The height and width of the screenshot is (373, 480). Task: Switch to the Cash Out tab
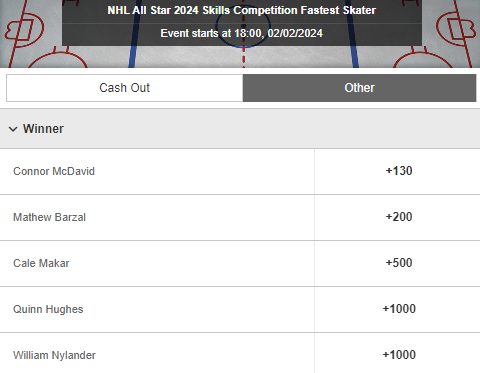click(124, 88)
